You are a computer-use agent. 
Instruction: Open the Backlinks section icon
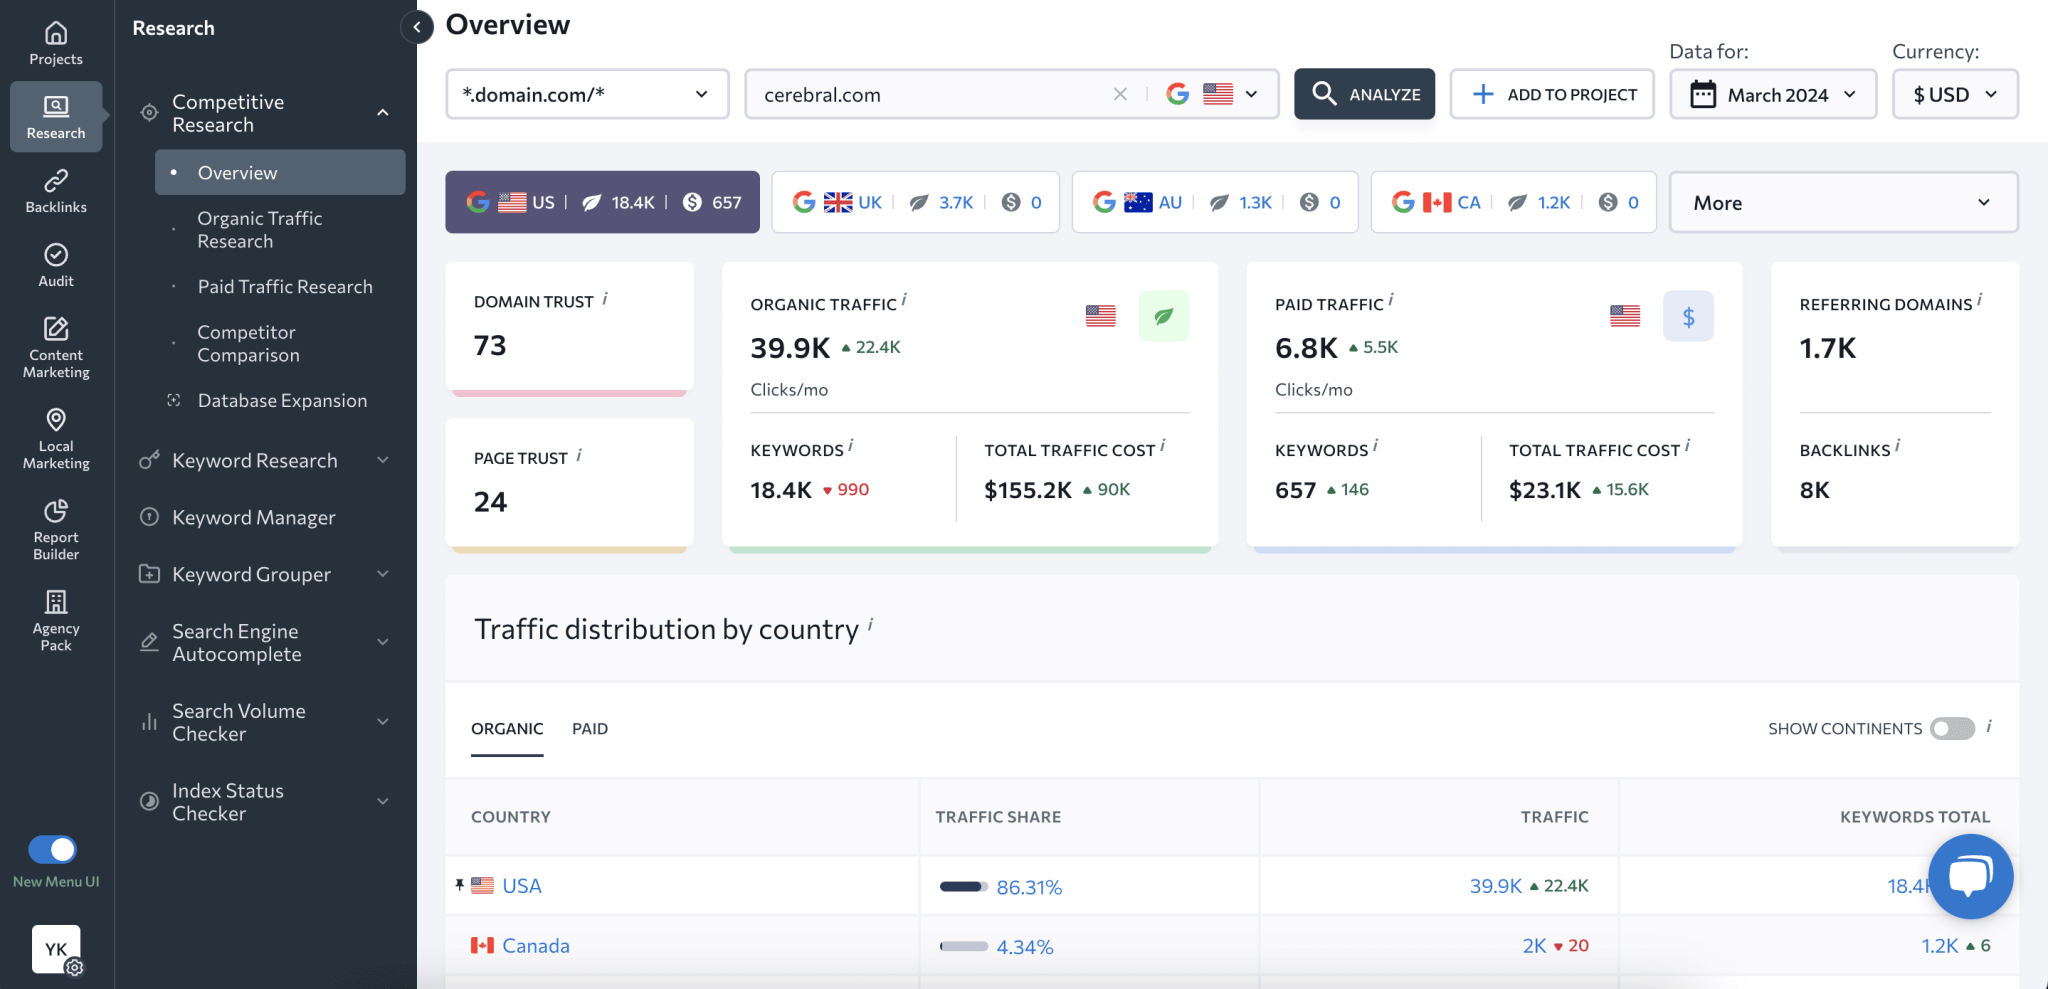[x=56, y=191]
